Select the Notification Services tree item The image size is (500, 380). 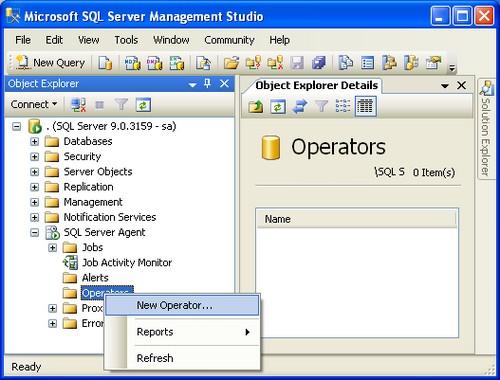point(110,217)
